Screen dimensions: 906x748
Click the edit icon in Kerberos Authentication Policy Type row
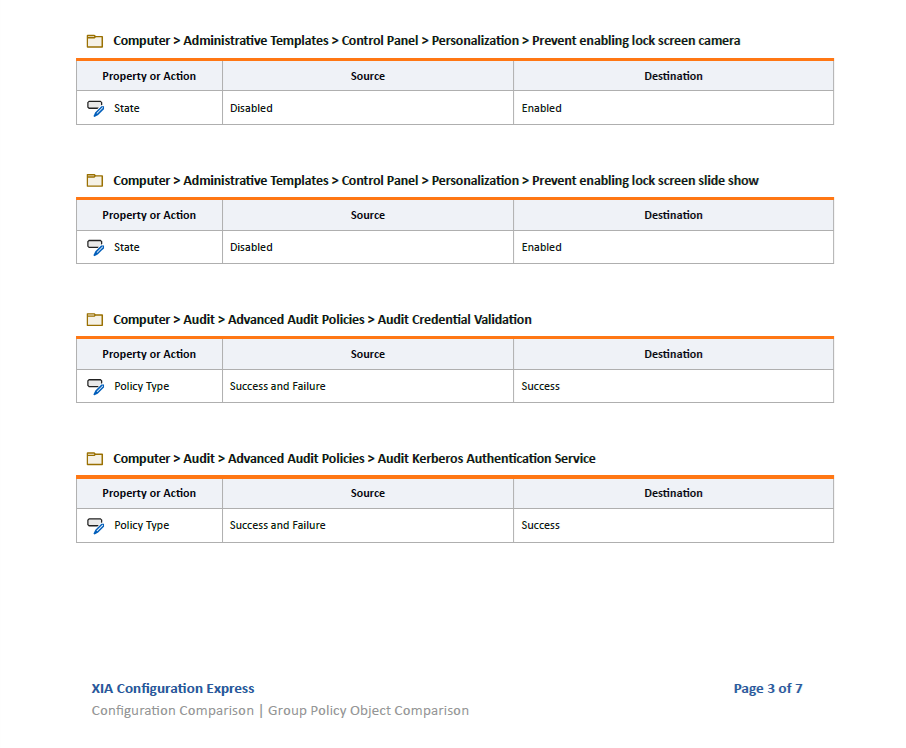pos(96,525)
